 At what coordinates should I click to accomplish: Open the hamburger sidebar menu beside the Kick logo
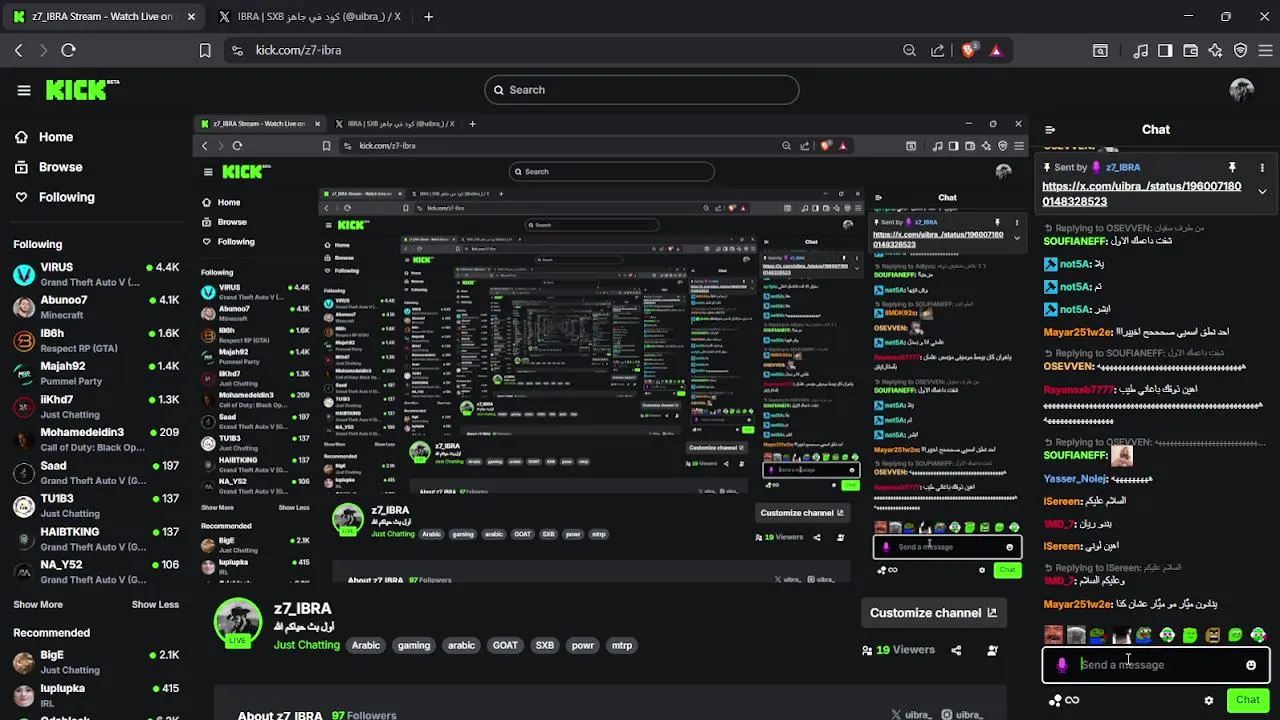click(x=24, y=90)
